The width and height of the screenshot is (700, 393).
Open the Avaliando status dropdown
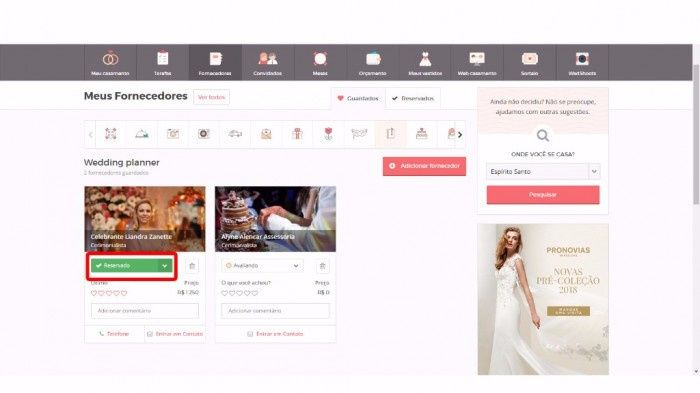click(x=262, y=266)
